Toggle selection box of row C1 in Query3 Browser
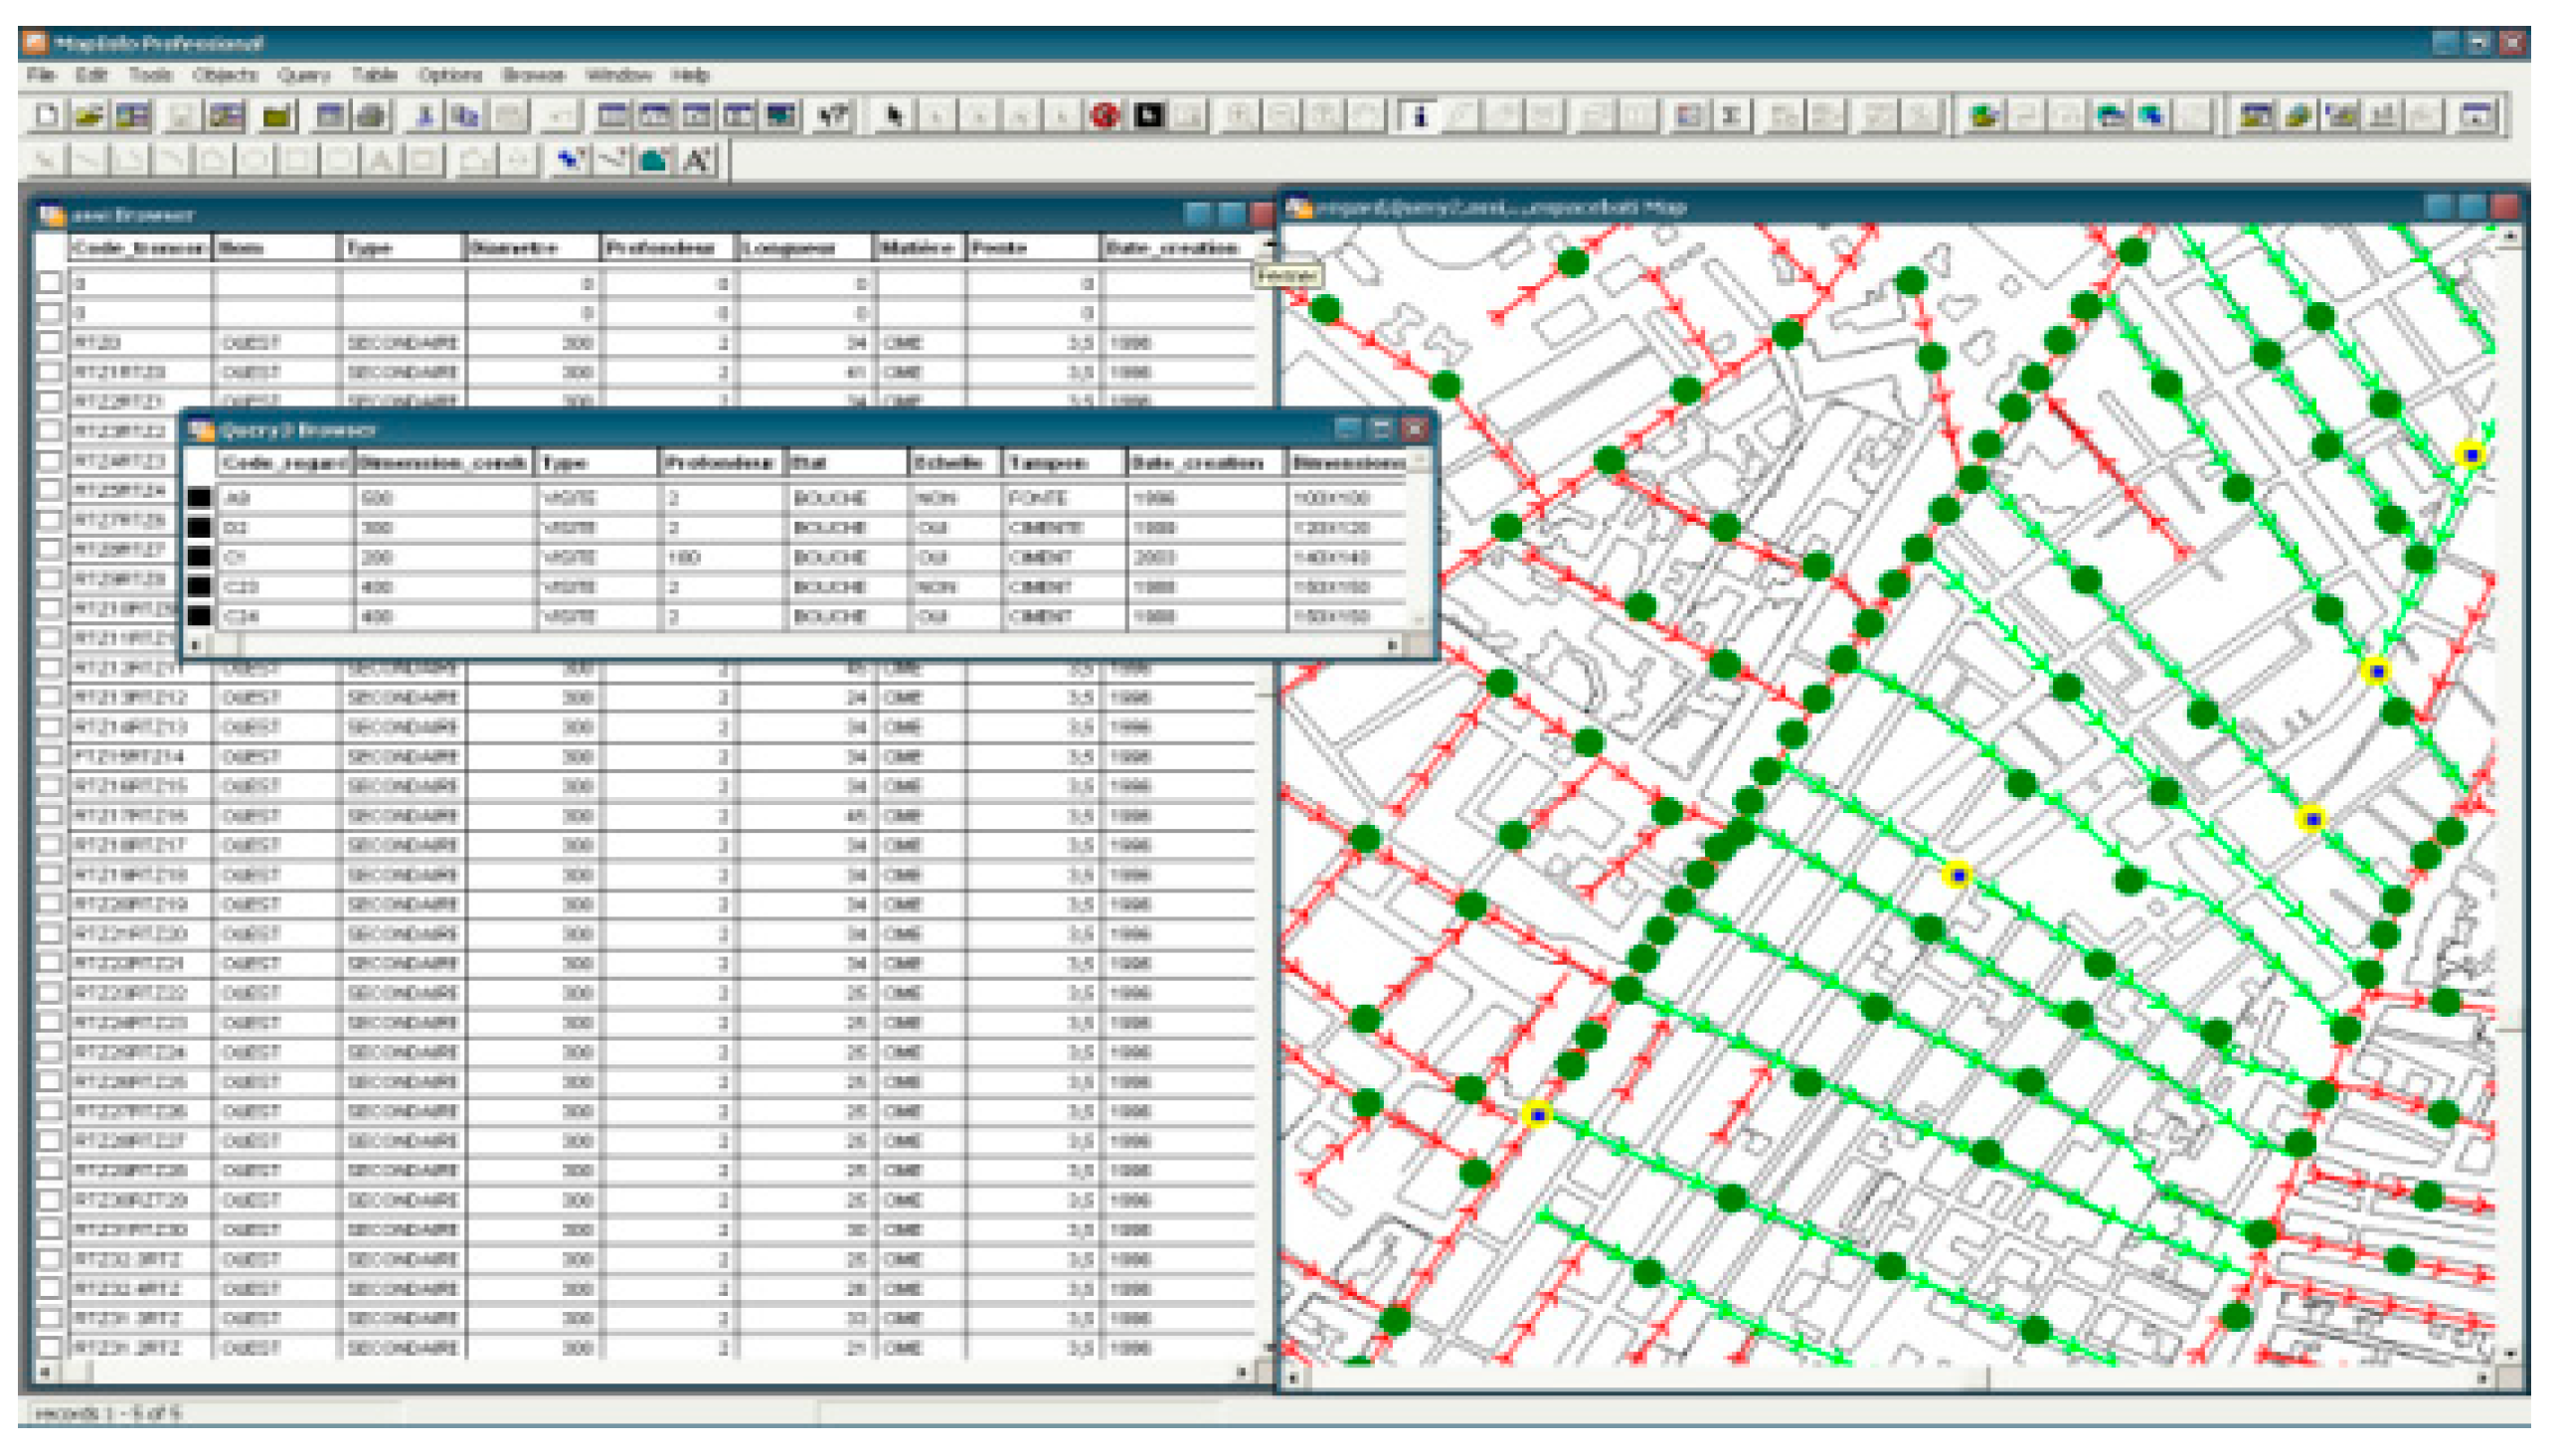 200,557
